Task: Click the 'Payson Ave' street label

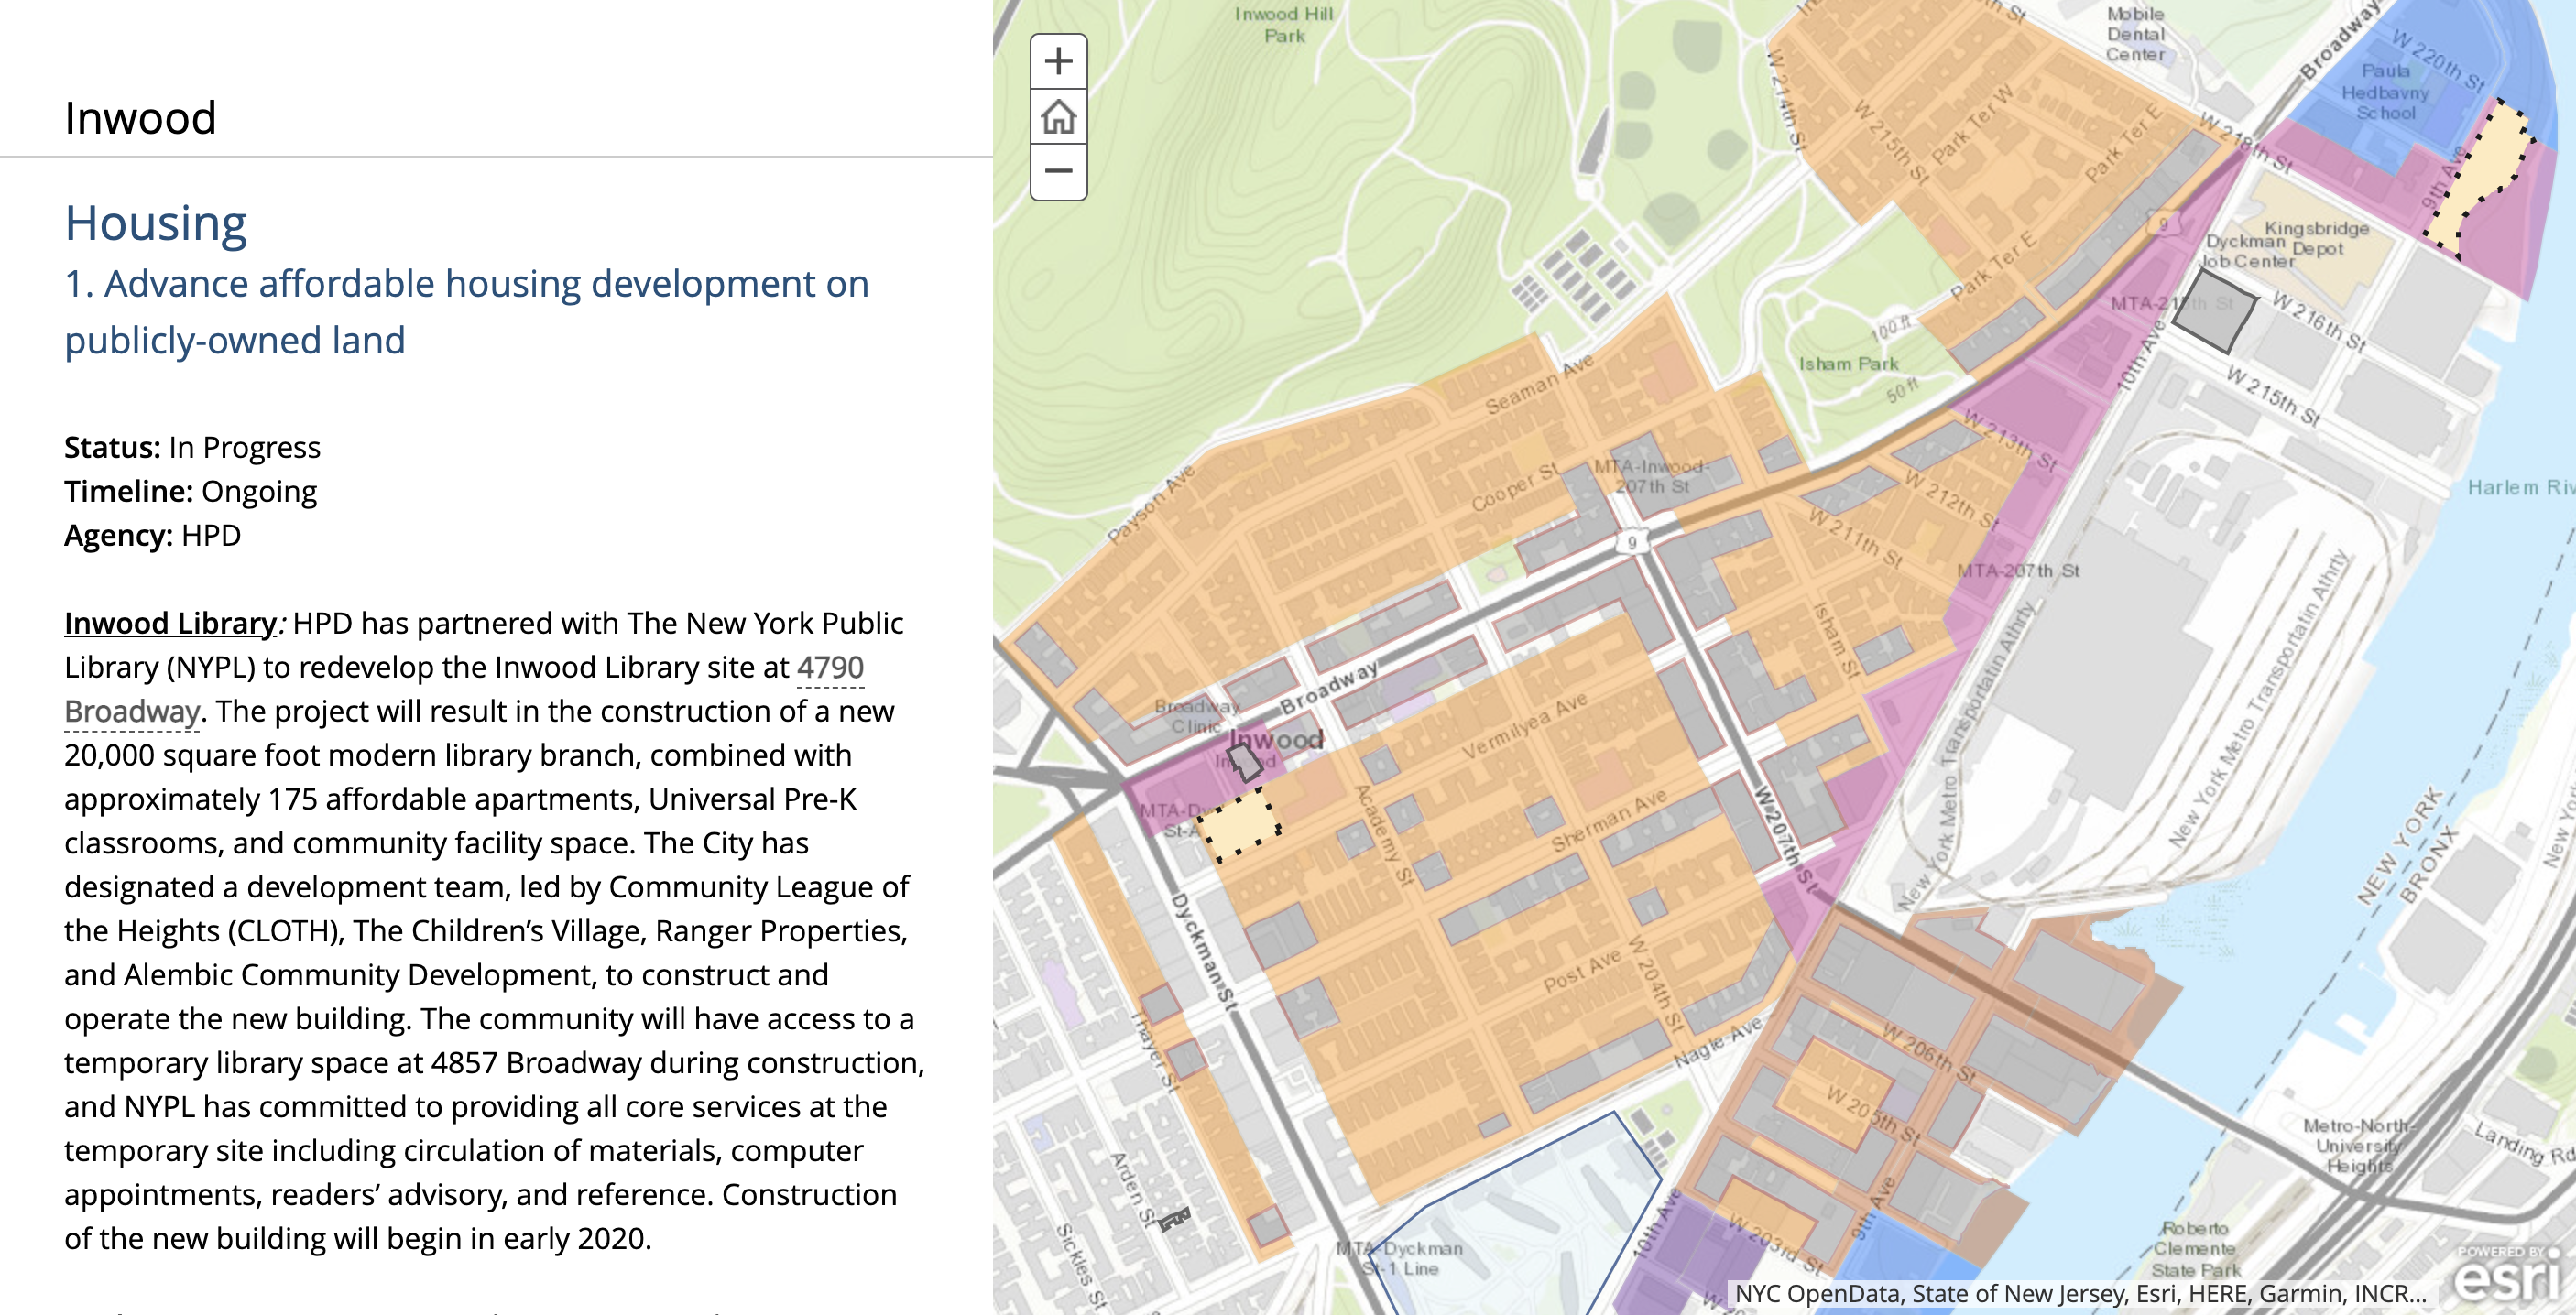Action: (1150, 503)
